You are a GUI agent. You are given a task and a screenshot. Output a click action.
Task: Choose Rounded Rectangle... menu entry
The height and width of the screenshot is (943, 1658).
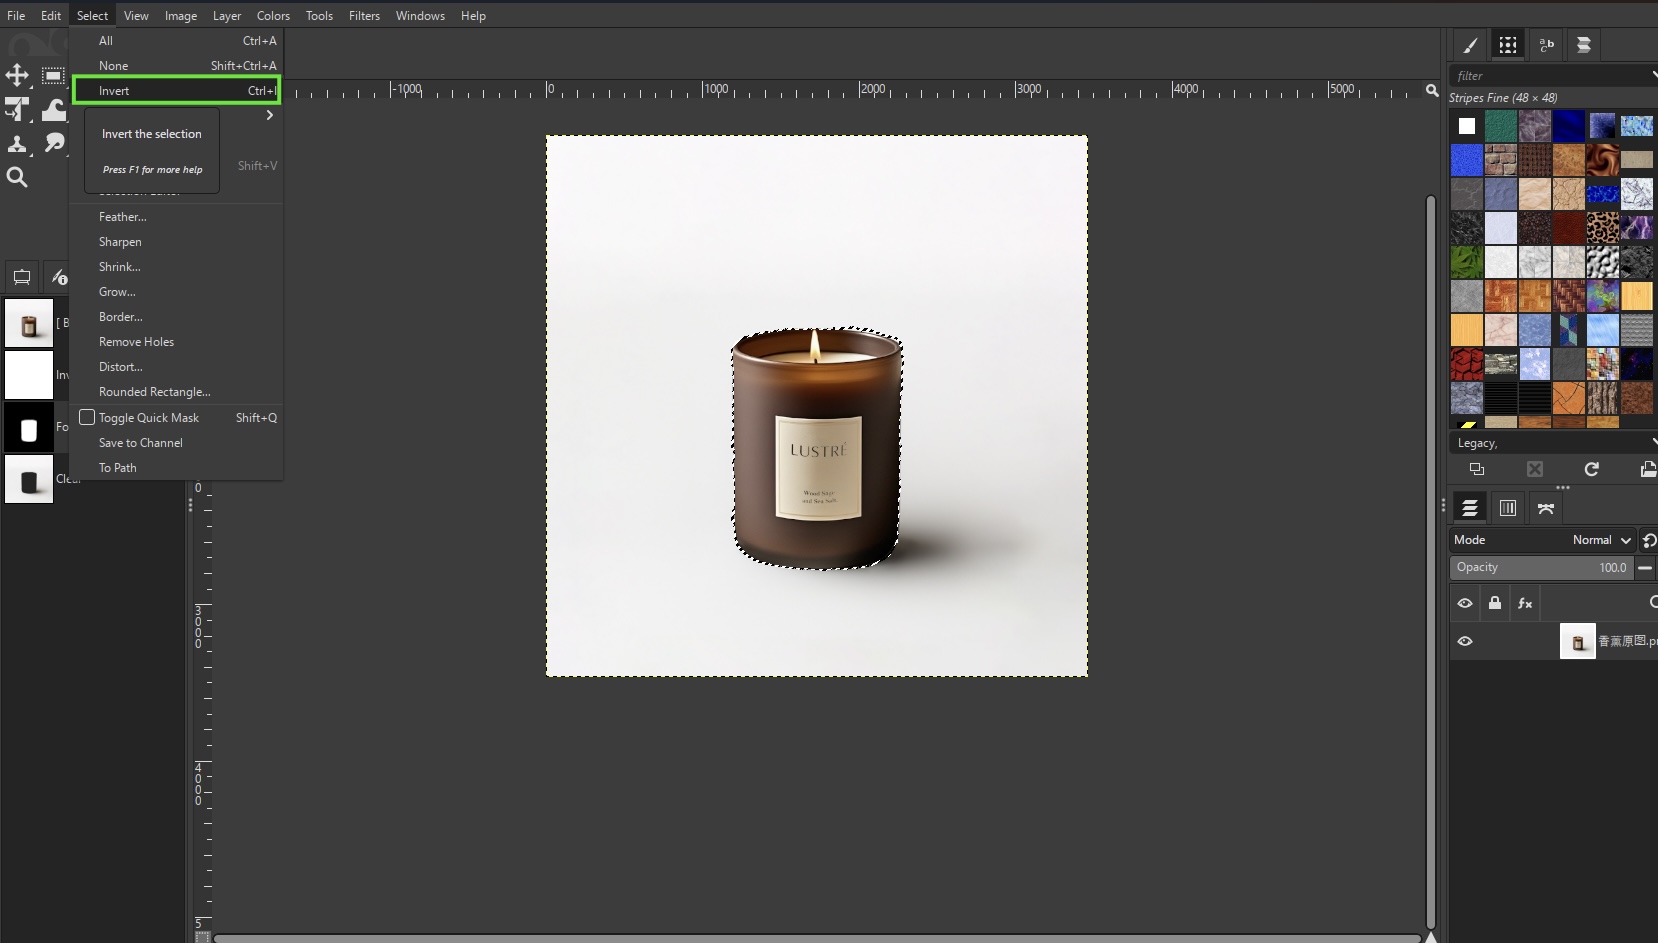click(176, 392)
